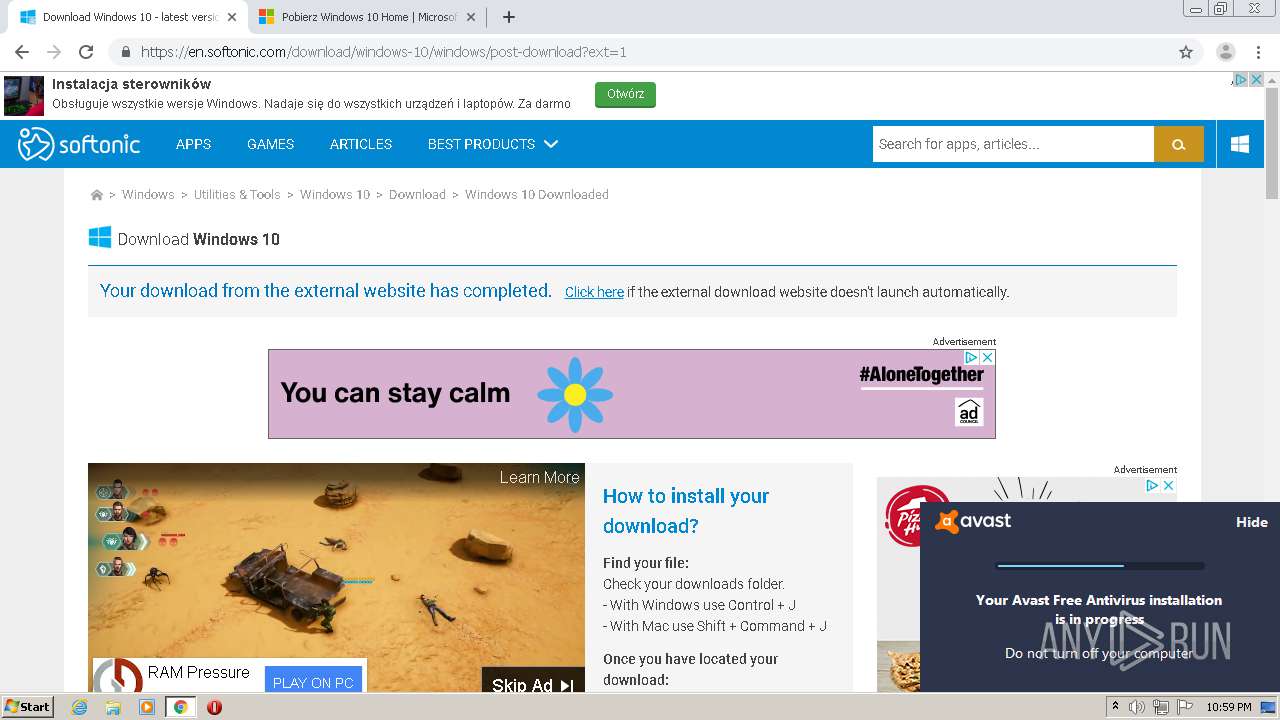Open the Windows Start menu

tap(28, 707)
